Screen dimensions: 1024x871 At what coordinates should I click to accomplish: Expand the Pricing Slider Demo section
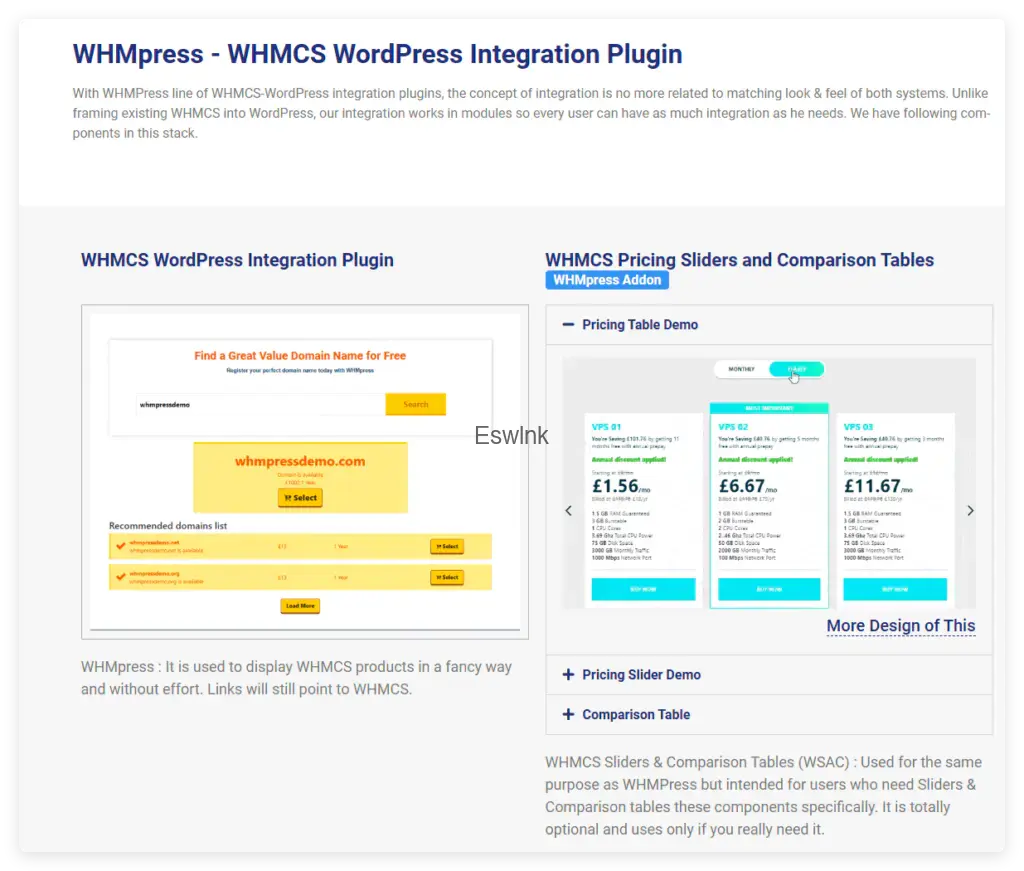(x=641, y=675)
